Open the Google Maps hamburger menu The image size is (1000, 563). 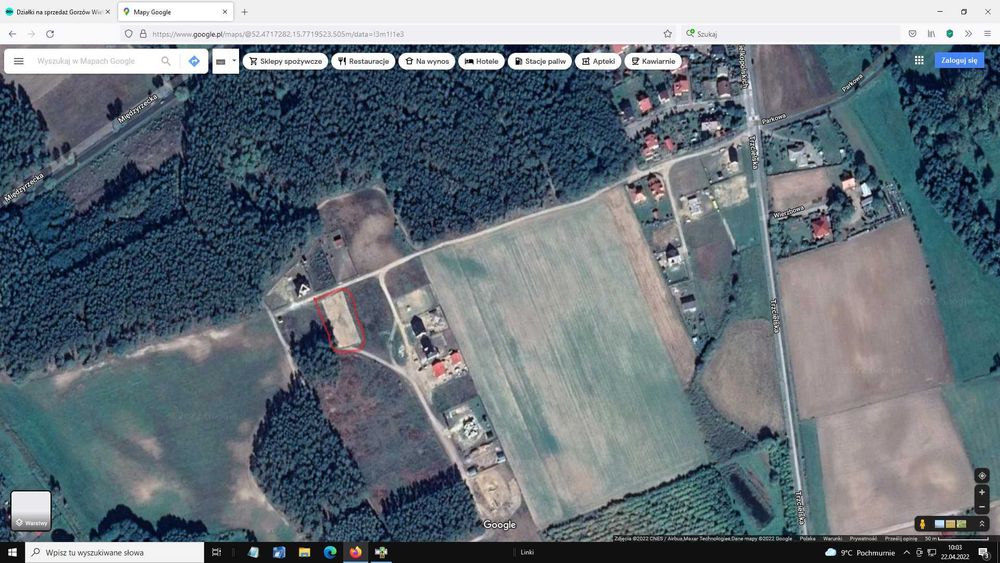point(18,61)
